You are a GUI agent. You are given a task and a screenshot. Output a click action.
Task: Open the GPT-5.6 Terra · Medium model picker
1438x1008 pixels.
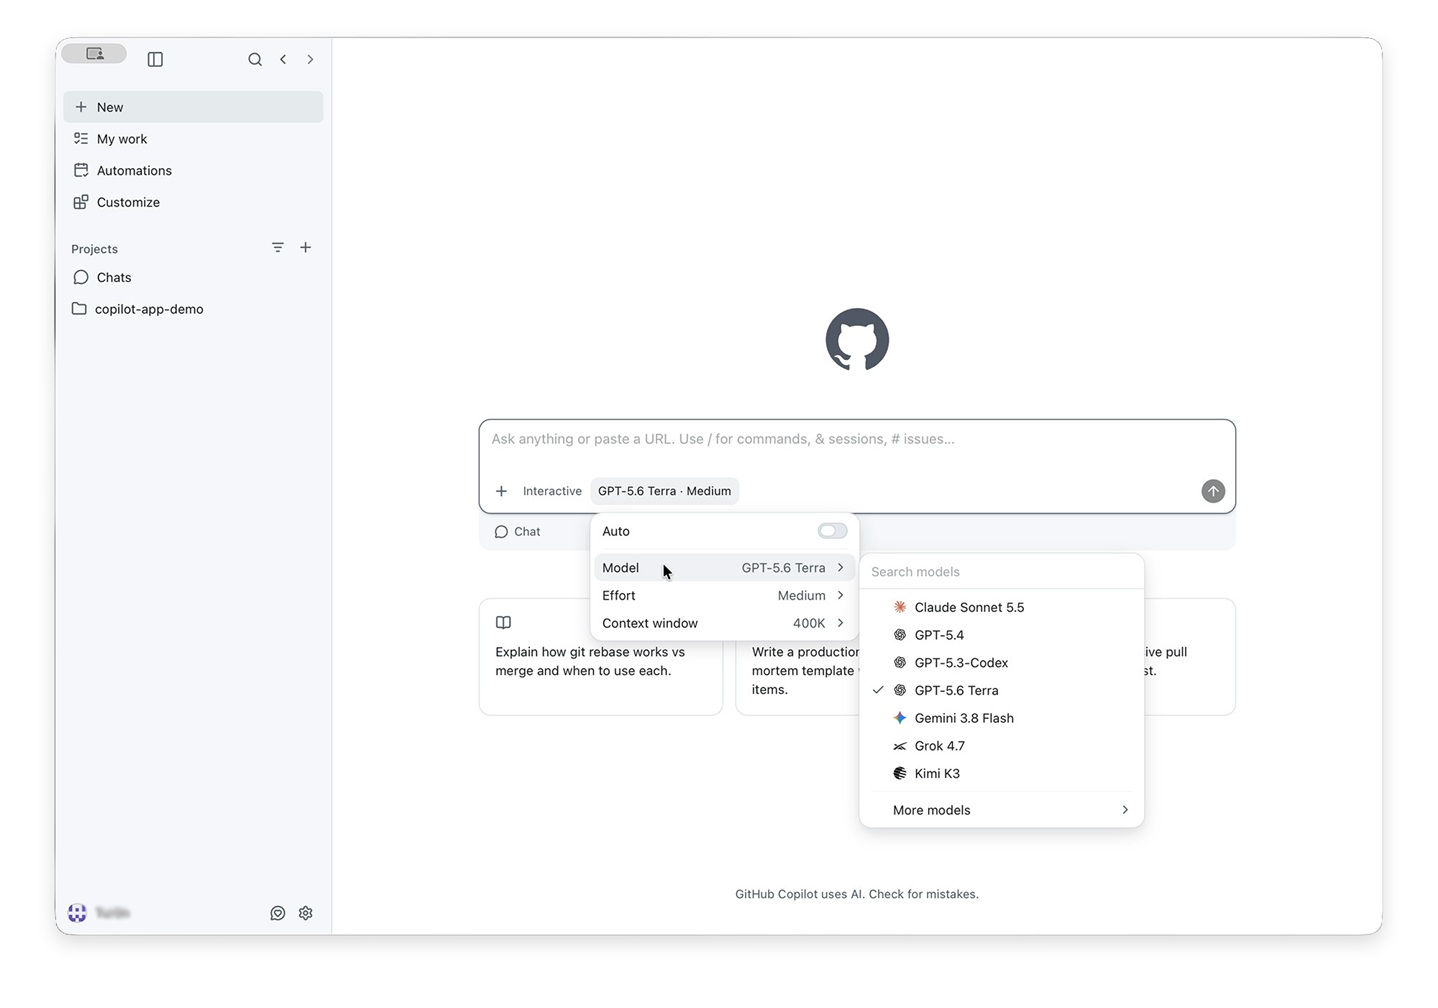(x=664, y=491)
